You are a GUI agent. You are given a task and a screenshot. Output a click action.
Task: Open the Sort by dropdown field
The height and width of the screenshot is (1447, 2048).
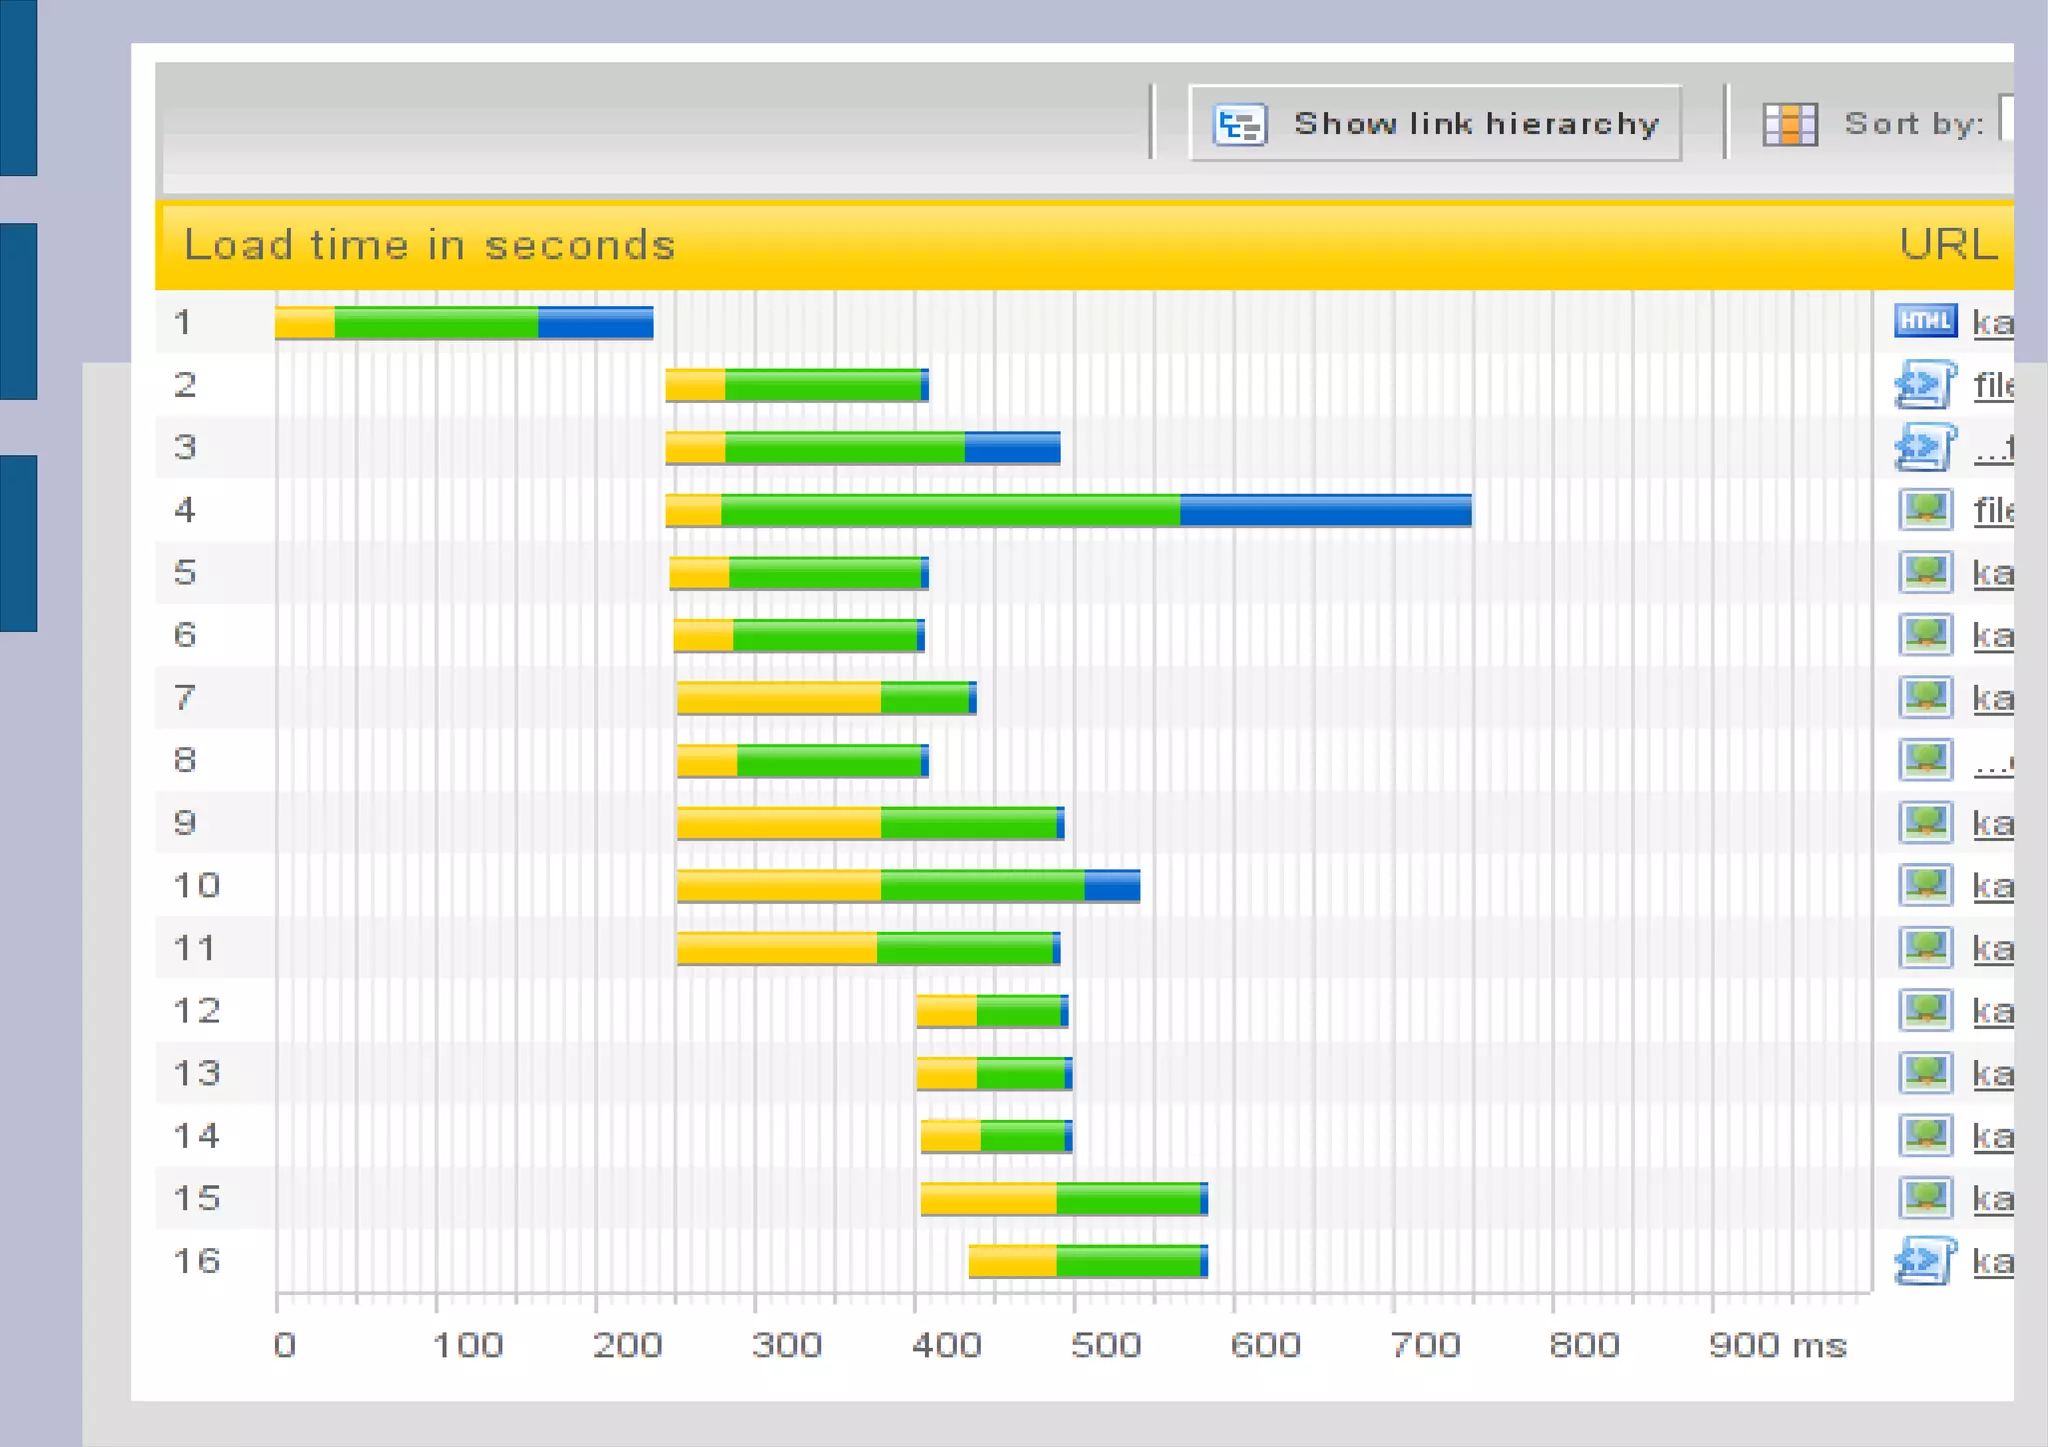[2005, 118]
